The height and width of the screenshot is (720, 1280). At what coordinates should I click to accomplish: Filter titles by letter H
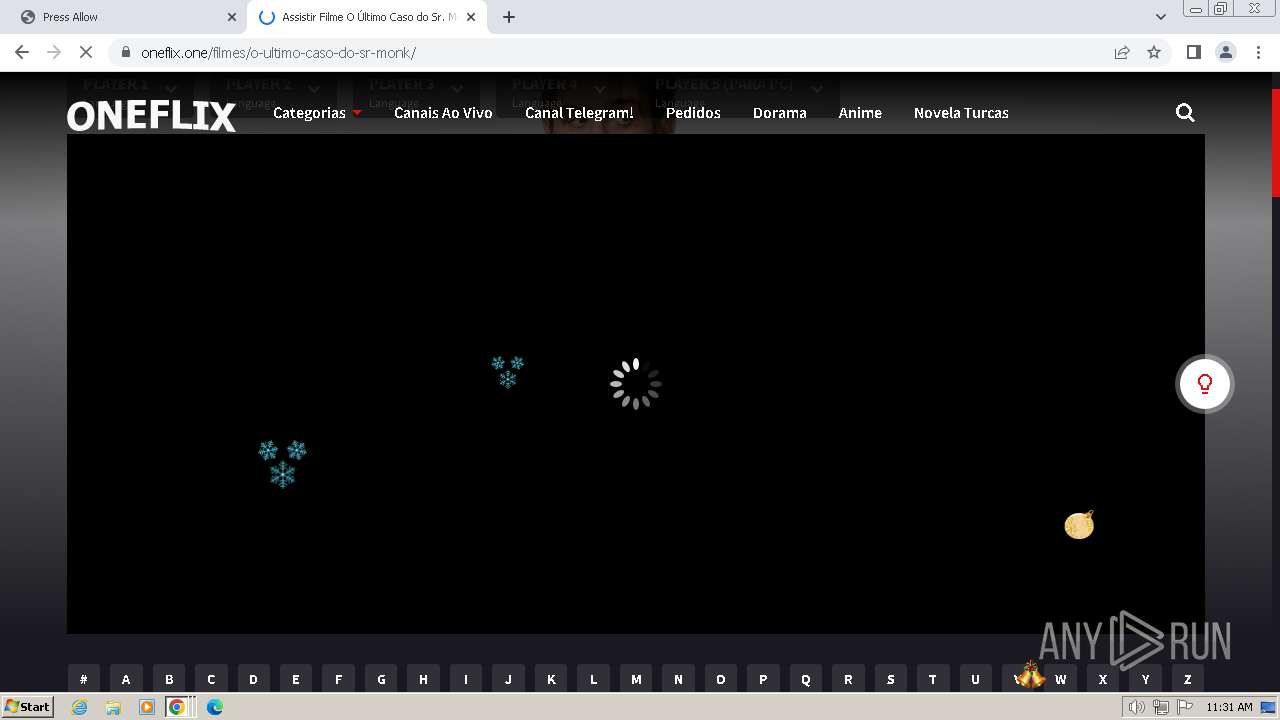[423, 679]
